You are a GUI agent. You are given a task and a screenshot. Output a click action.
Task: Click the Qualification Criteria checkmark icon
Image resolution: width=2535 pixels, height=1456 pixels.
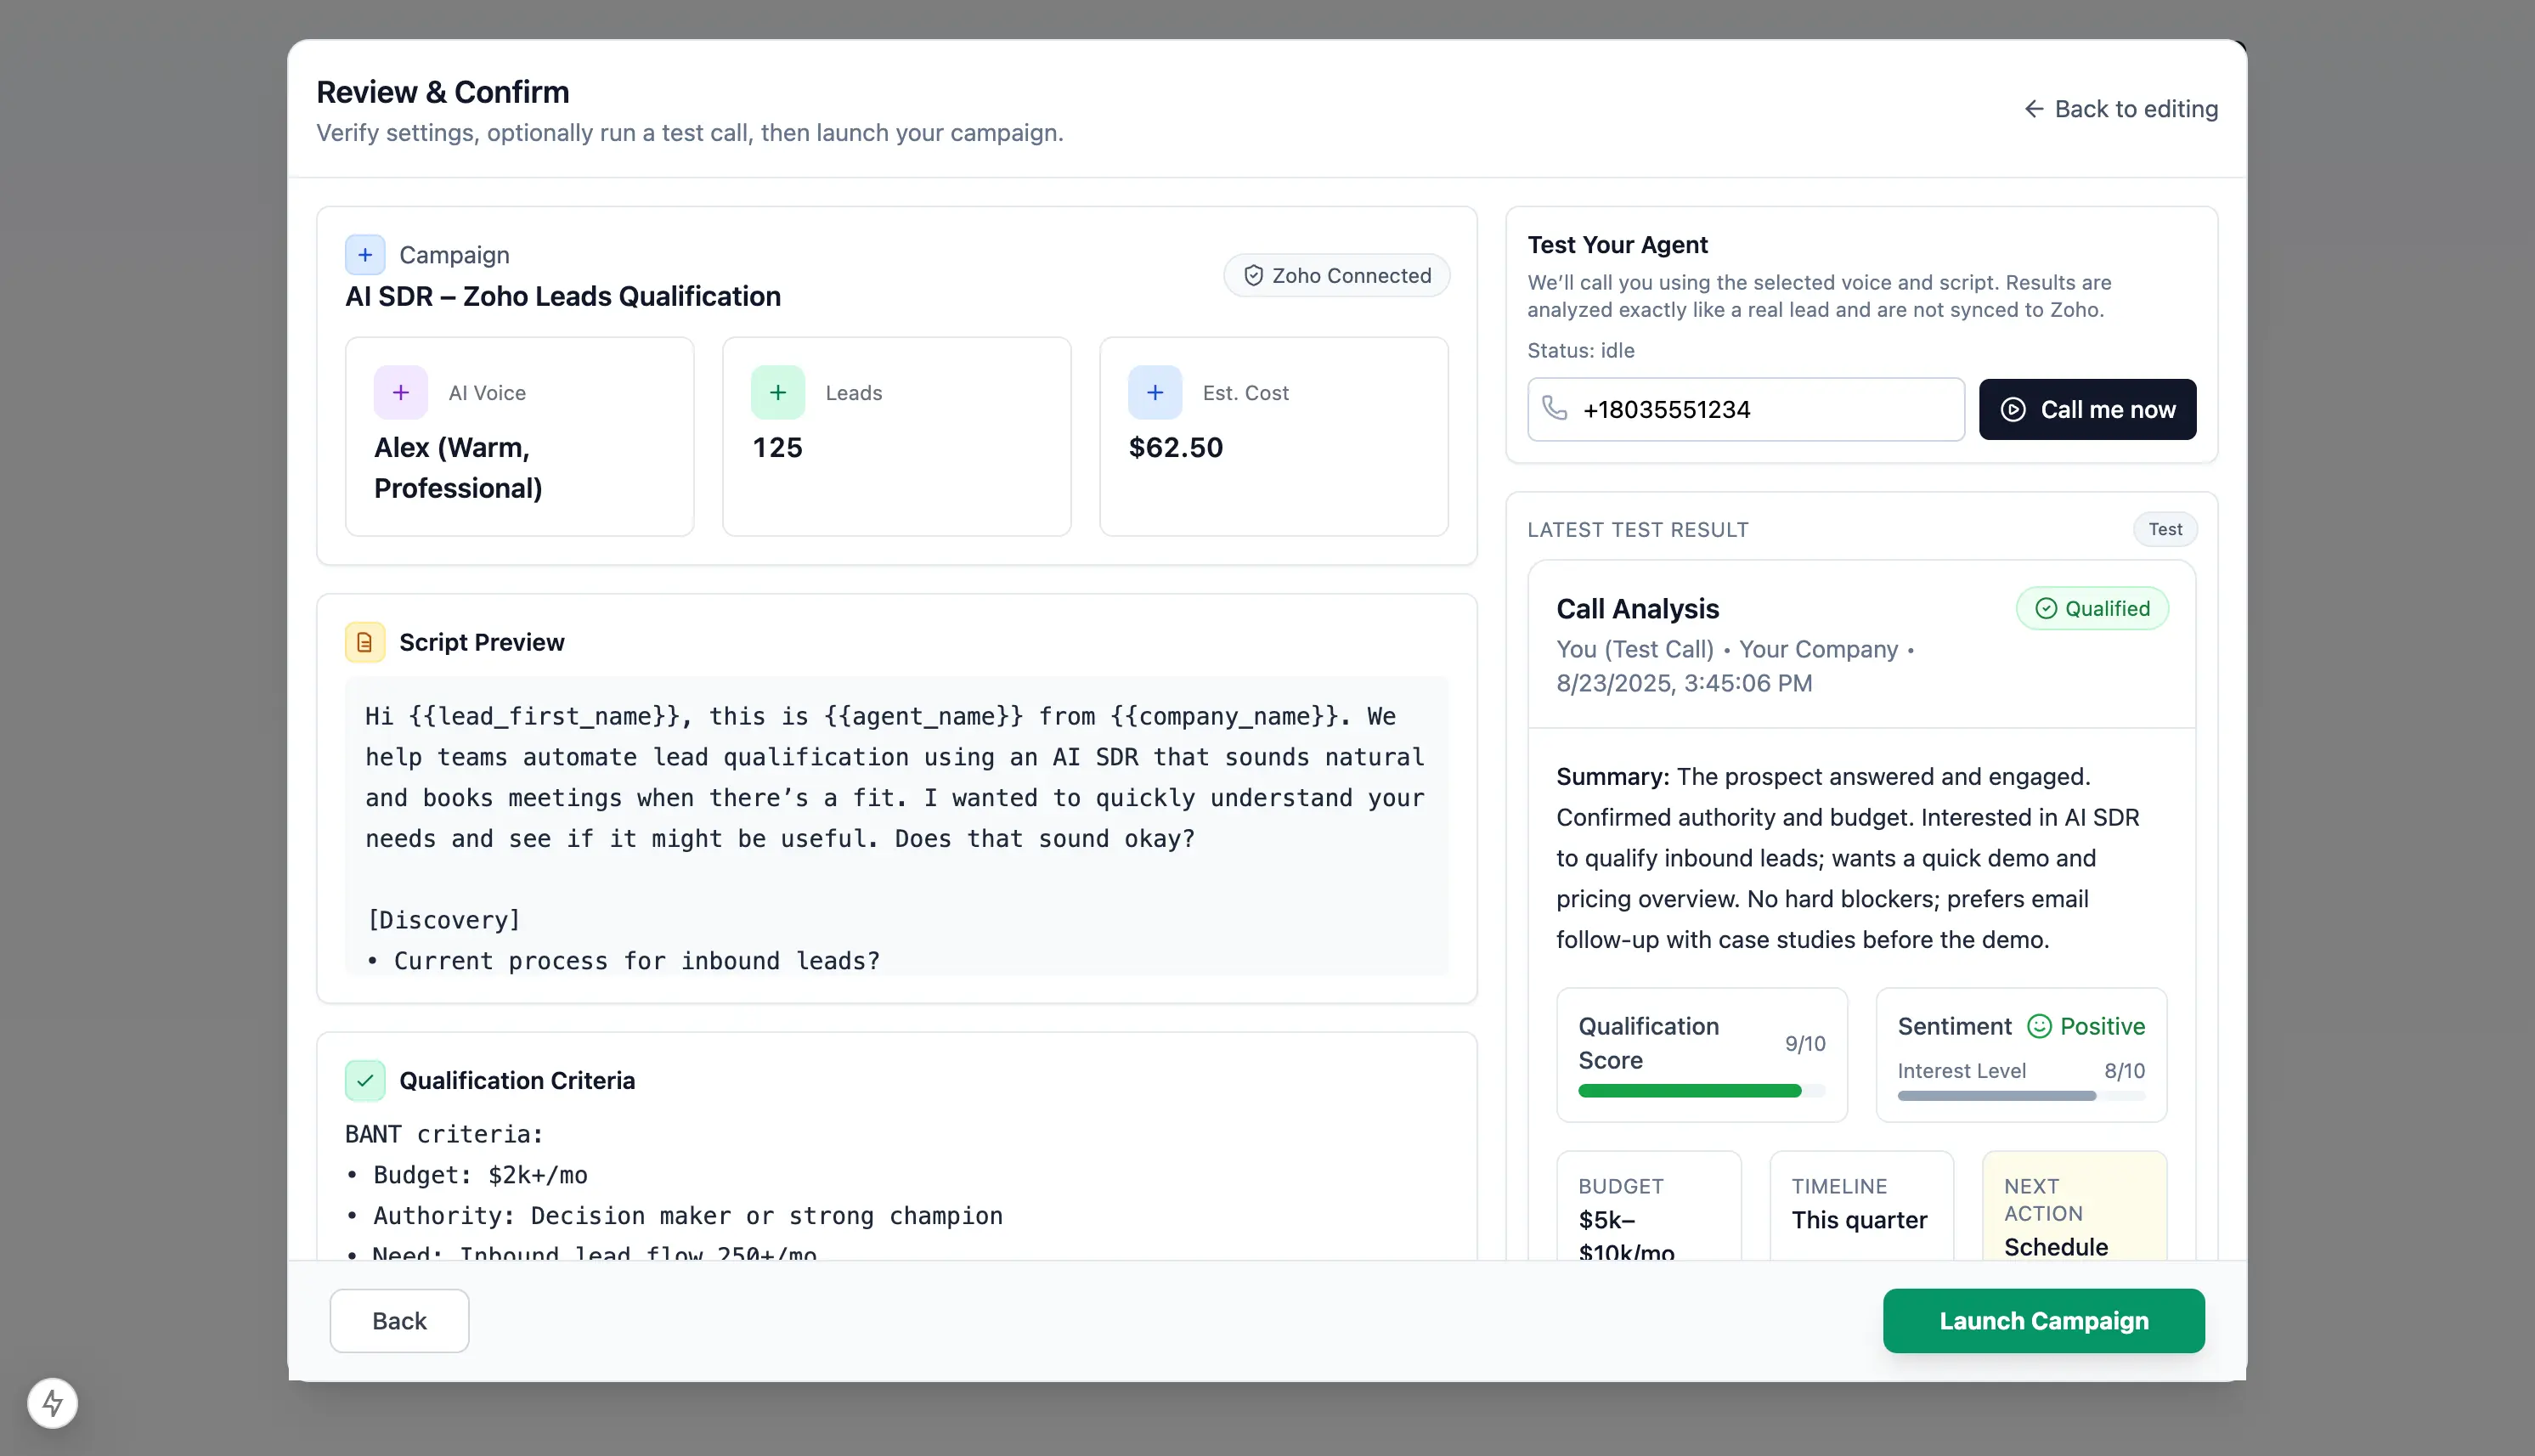tap(365, 1080)
